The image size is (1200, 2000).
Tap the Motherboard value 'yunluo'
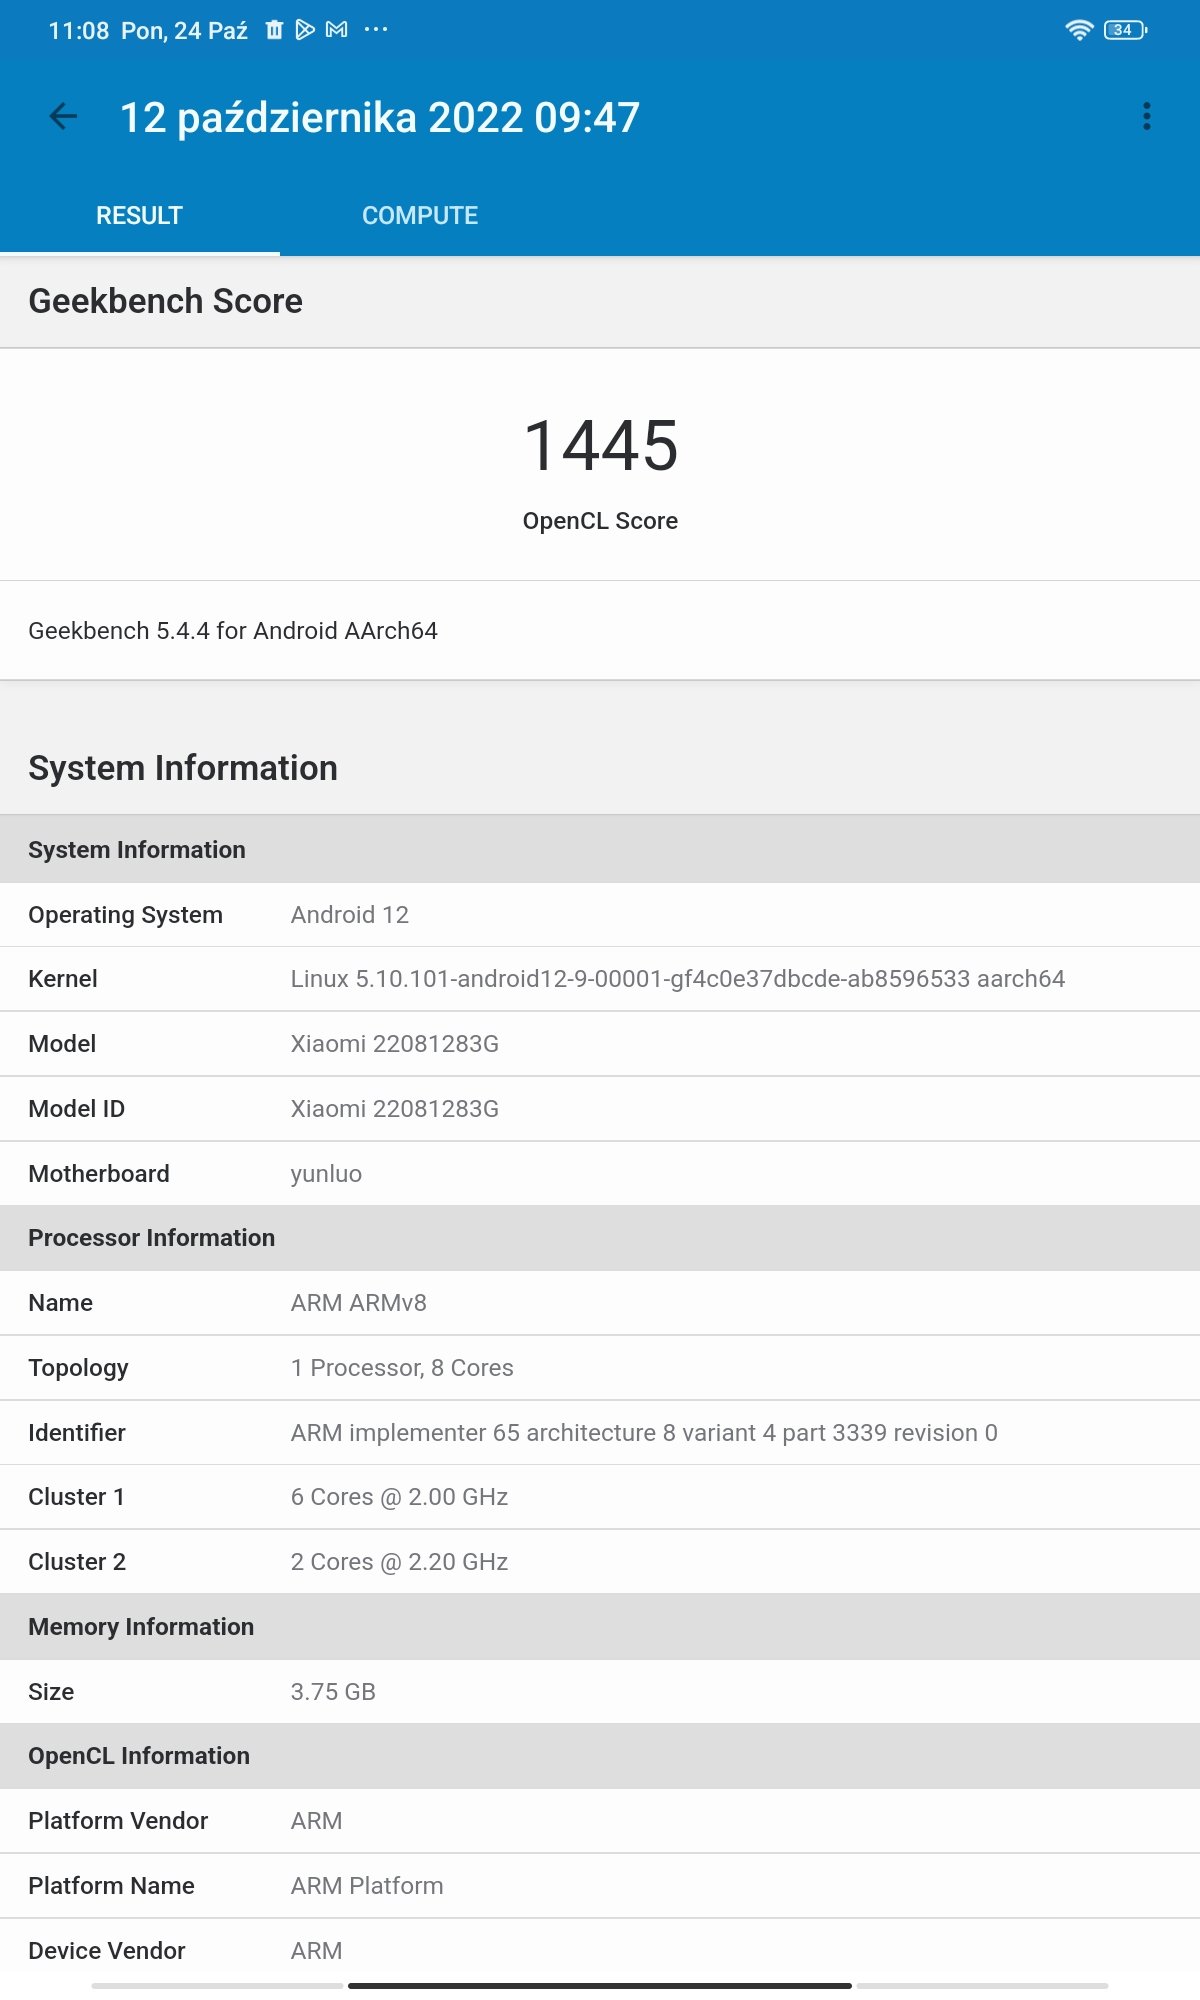coord(326,1174)
